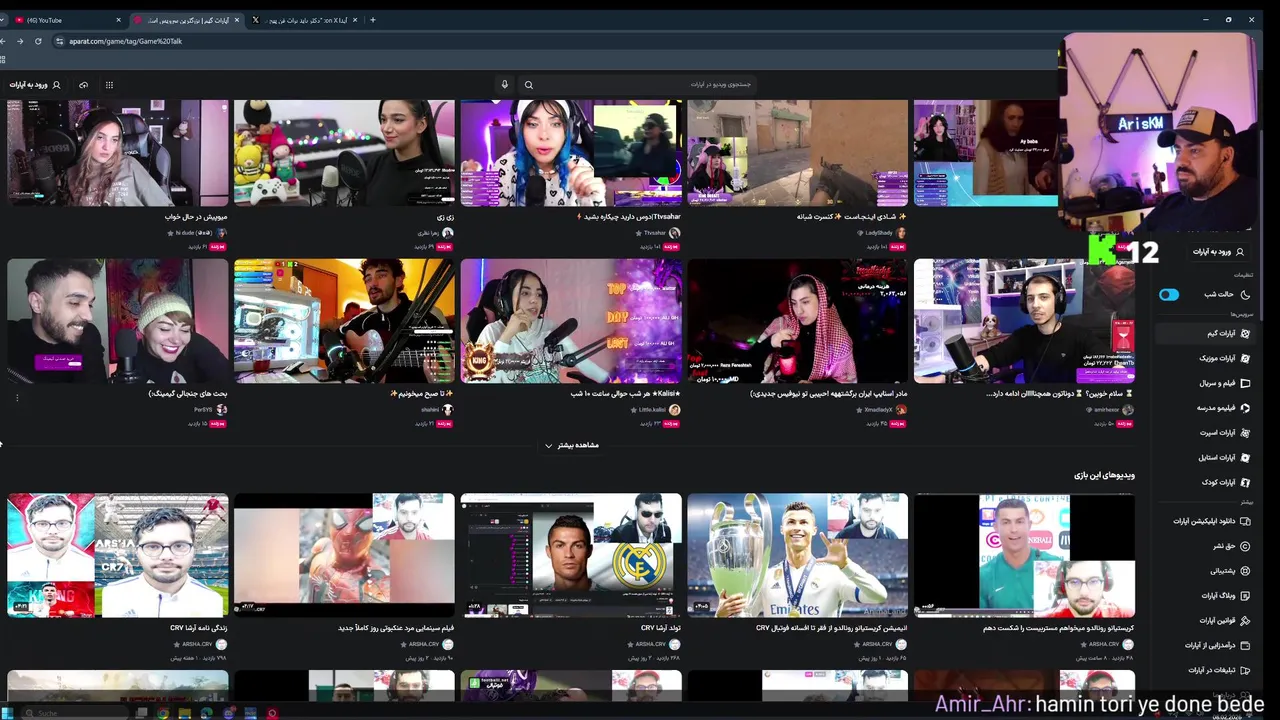Open Chrome from the Windows taskbar
The width and height of the screenshot is (1280, 720).
[163, 713]
